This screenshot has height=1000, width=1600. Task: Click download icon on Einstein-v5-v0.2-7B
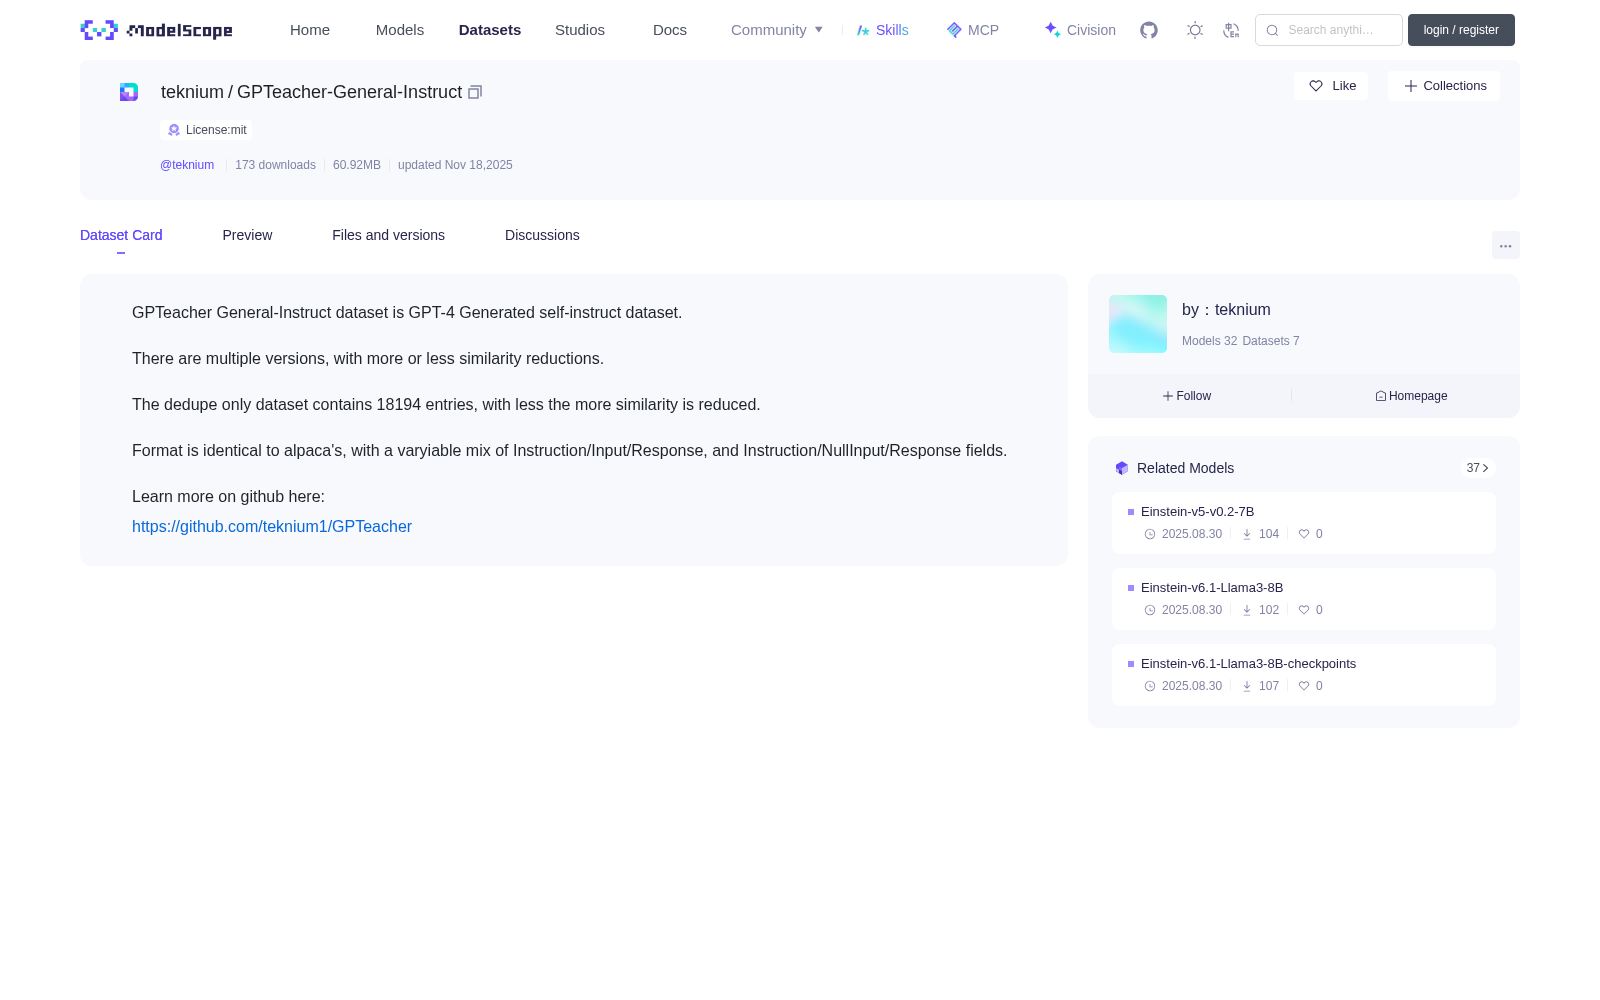coord(1247,534)
